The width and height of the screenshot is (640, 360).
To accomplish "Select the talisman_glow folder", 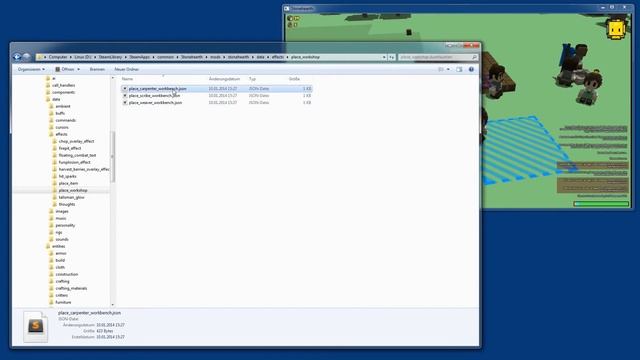I will (x=71, y=197).
